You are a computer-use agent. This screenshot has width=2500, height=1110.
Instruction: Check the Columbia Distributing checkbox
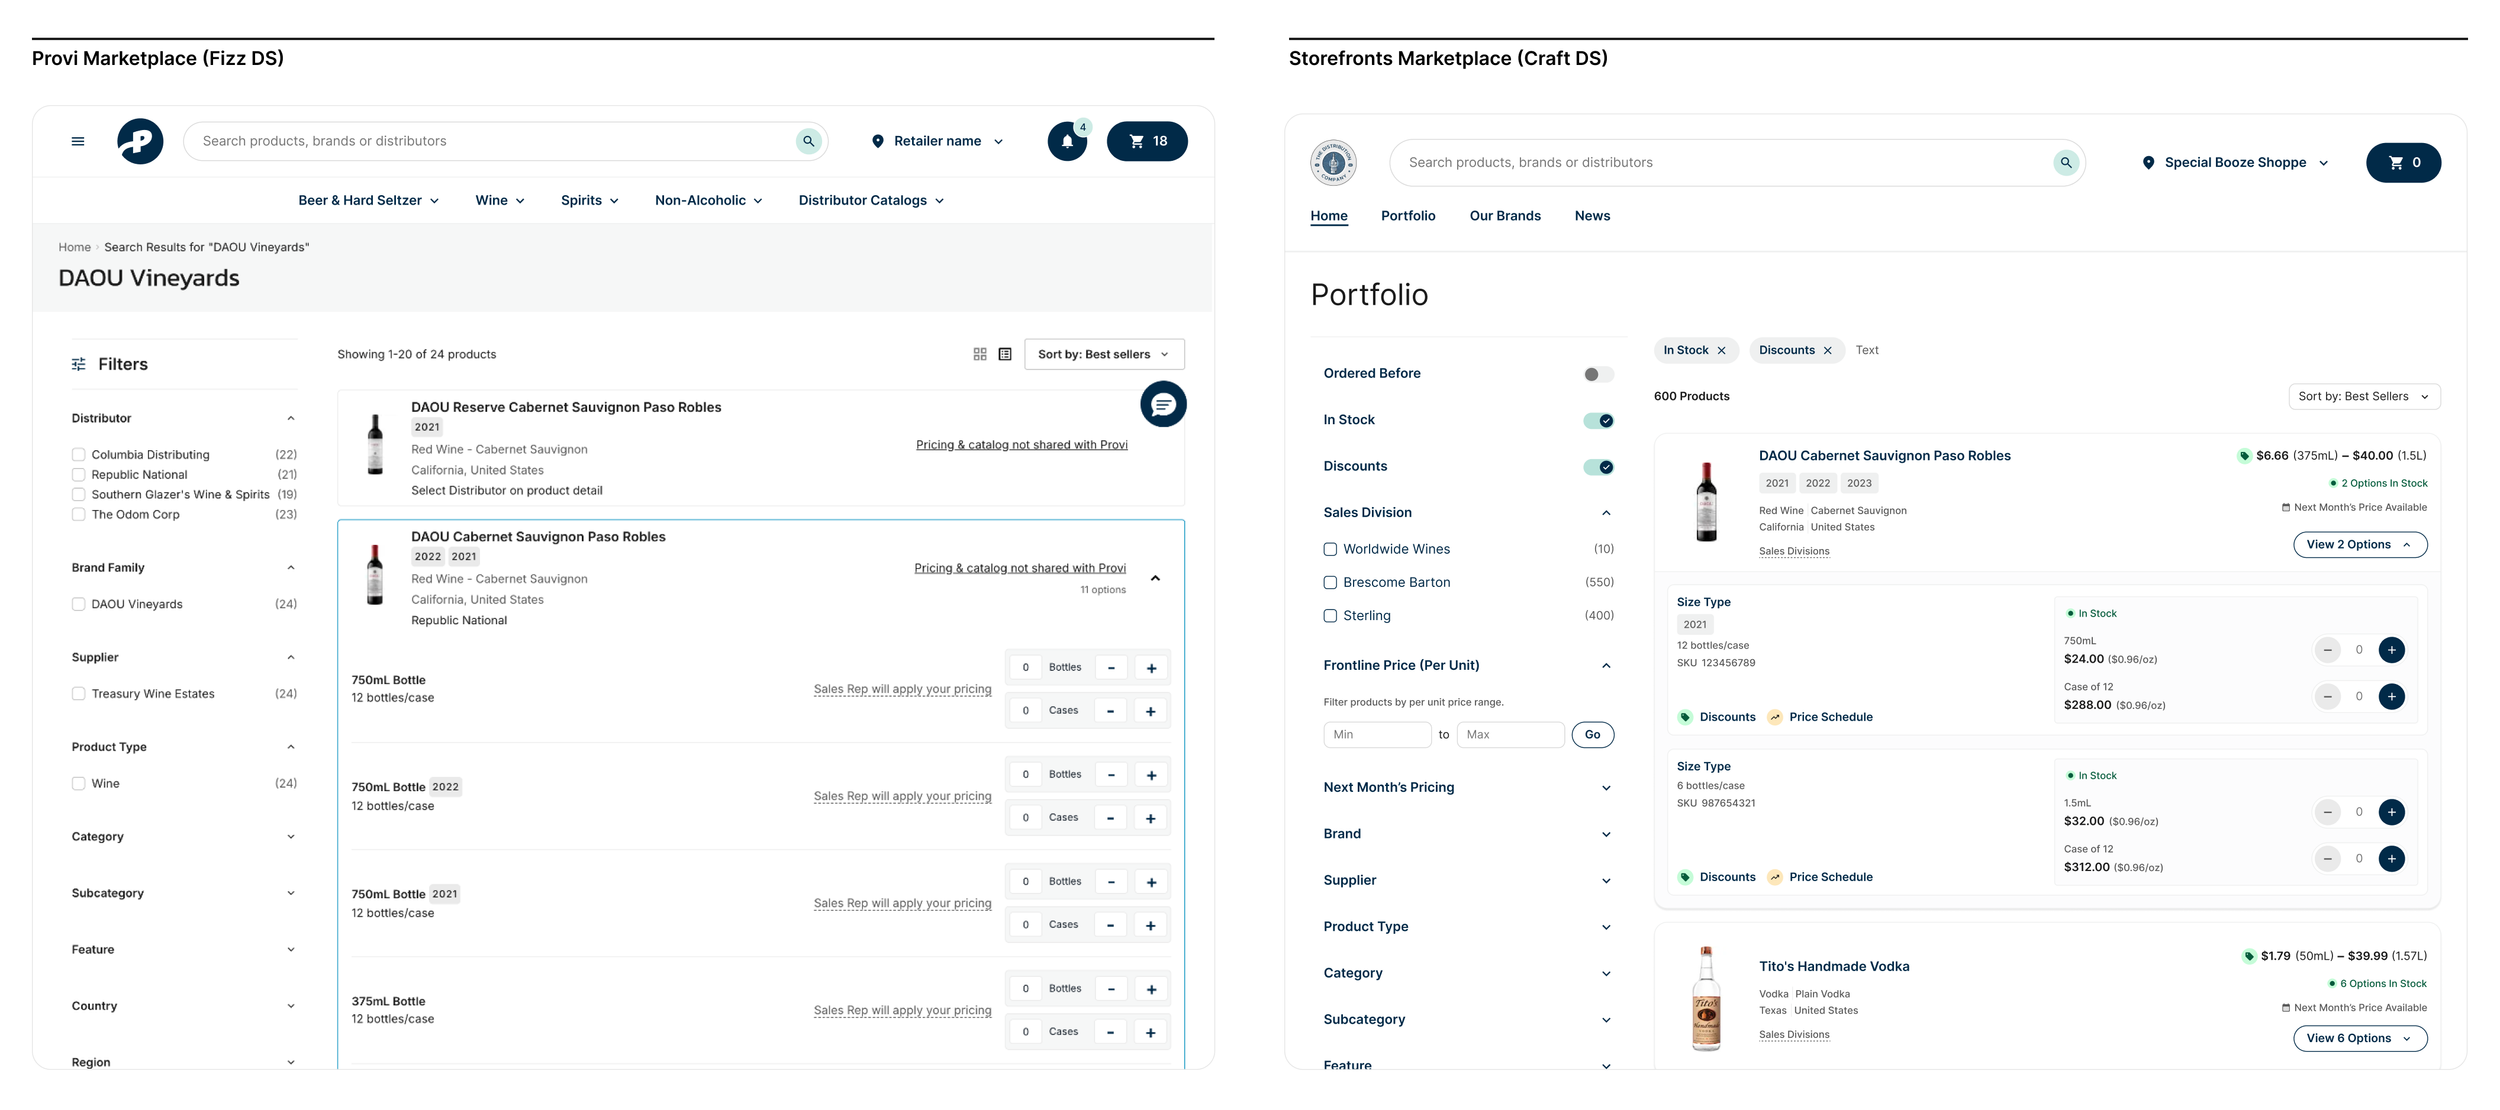click(x=79, y=454)
